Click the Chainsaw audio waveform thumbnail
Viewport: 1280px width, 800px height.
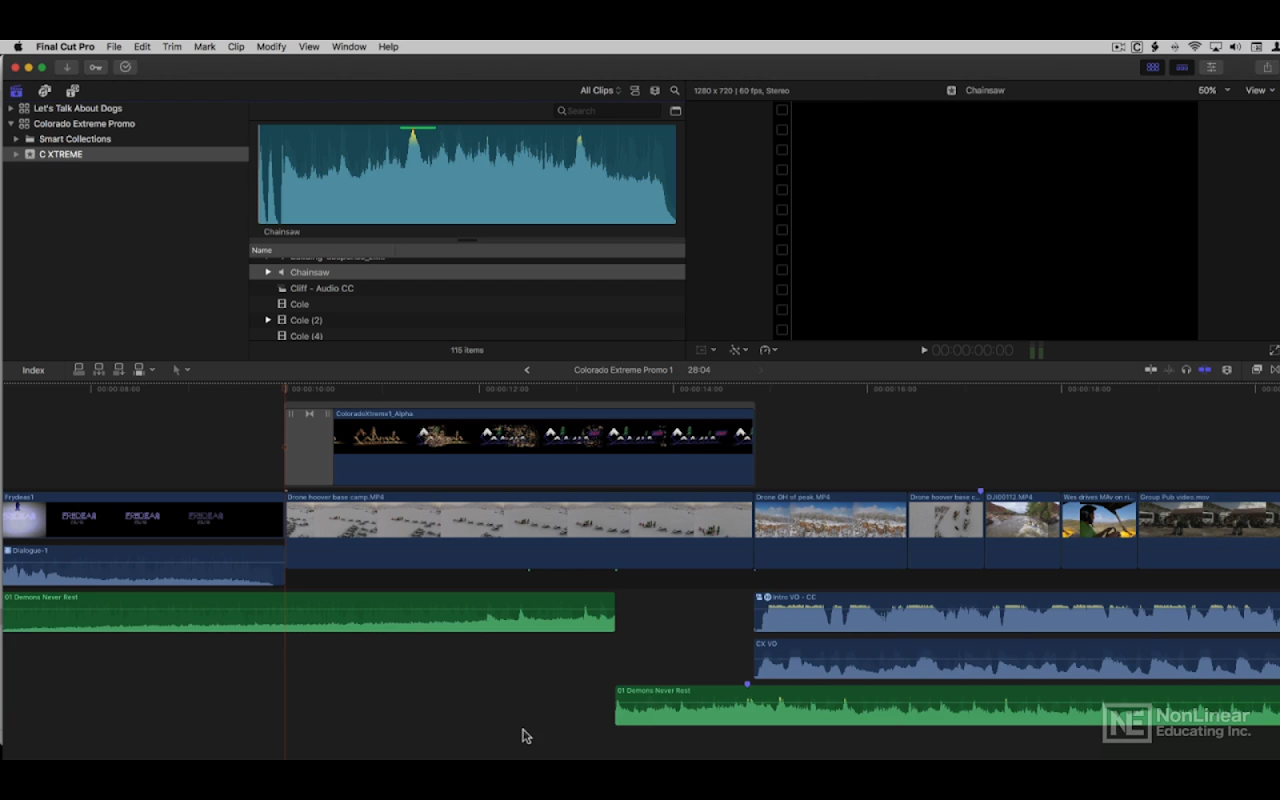click(467, 174)
